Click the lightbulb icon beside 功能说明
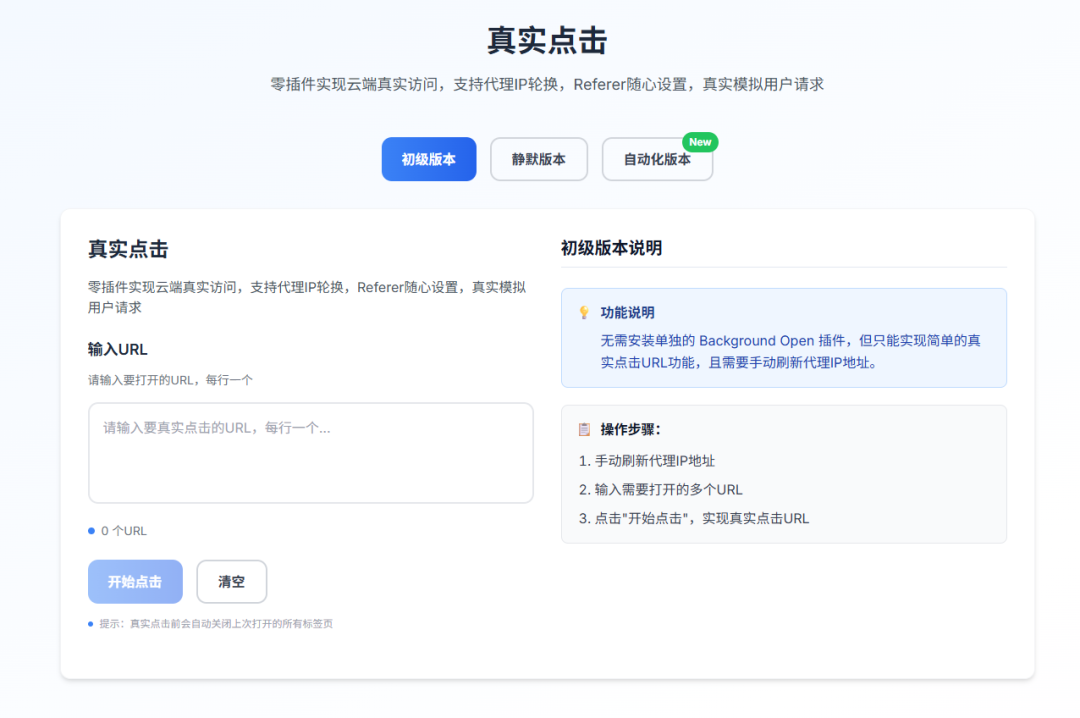This screenshot has height=718, width=1080. [x=584, y=312]
